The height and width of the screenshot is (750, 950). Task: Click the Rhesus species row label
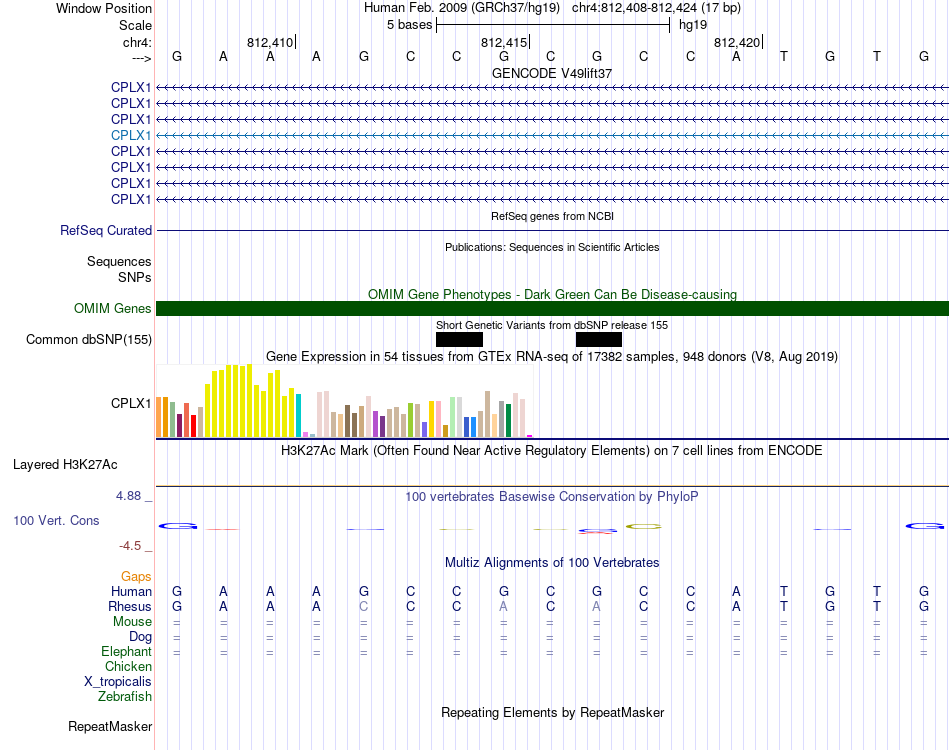point(130,606)
